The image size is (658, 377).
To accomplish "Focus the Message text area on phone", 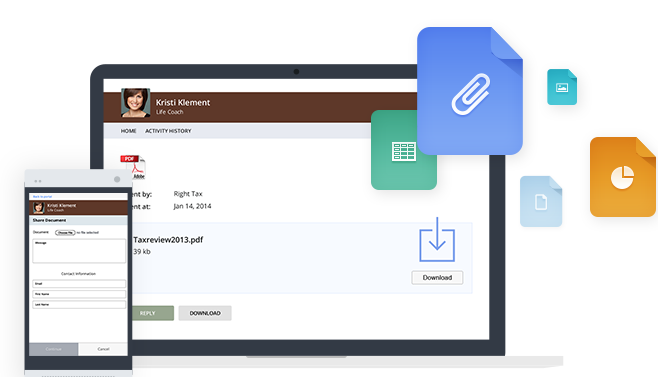I will tap(79, 251).
